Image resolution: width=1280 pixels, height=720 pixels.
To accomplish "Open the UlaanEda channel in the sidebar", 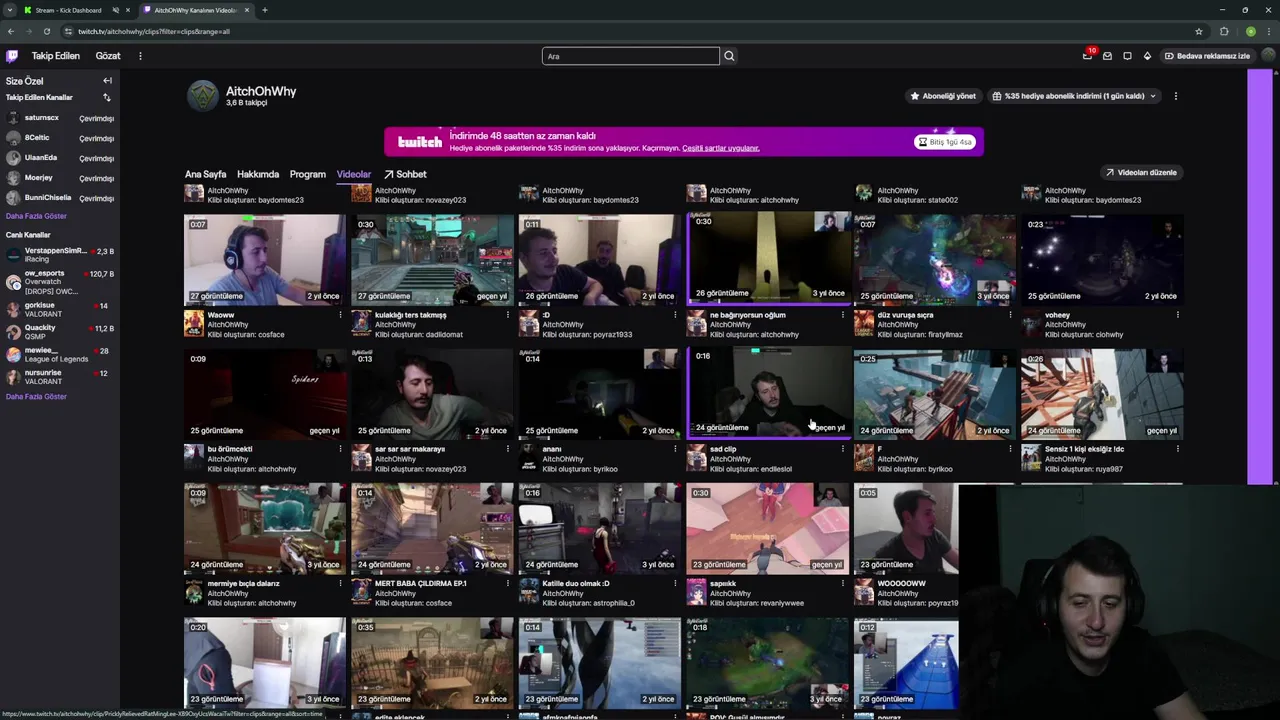I will click(60, 158).
